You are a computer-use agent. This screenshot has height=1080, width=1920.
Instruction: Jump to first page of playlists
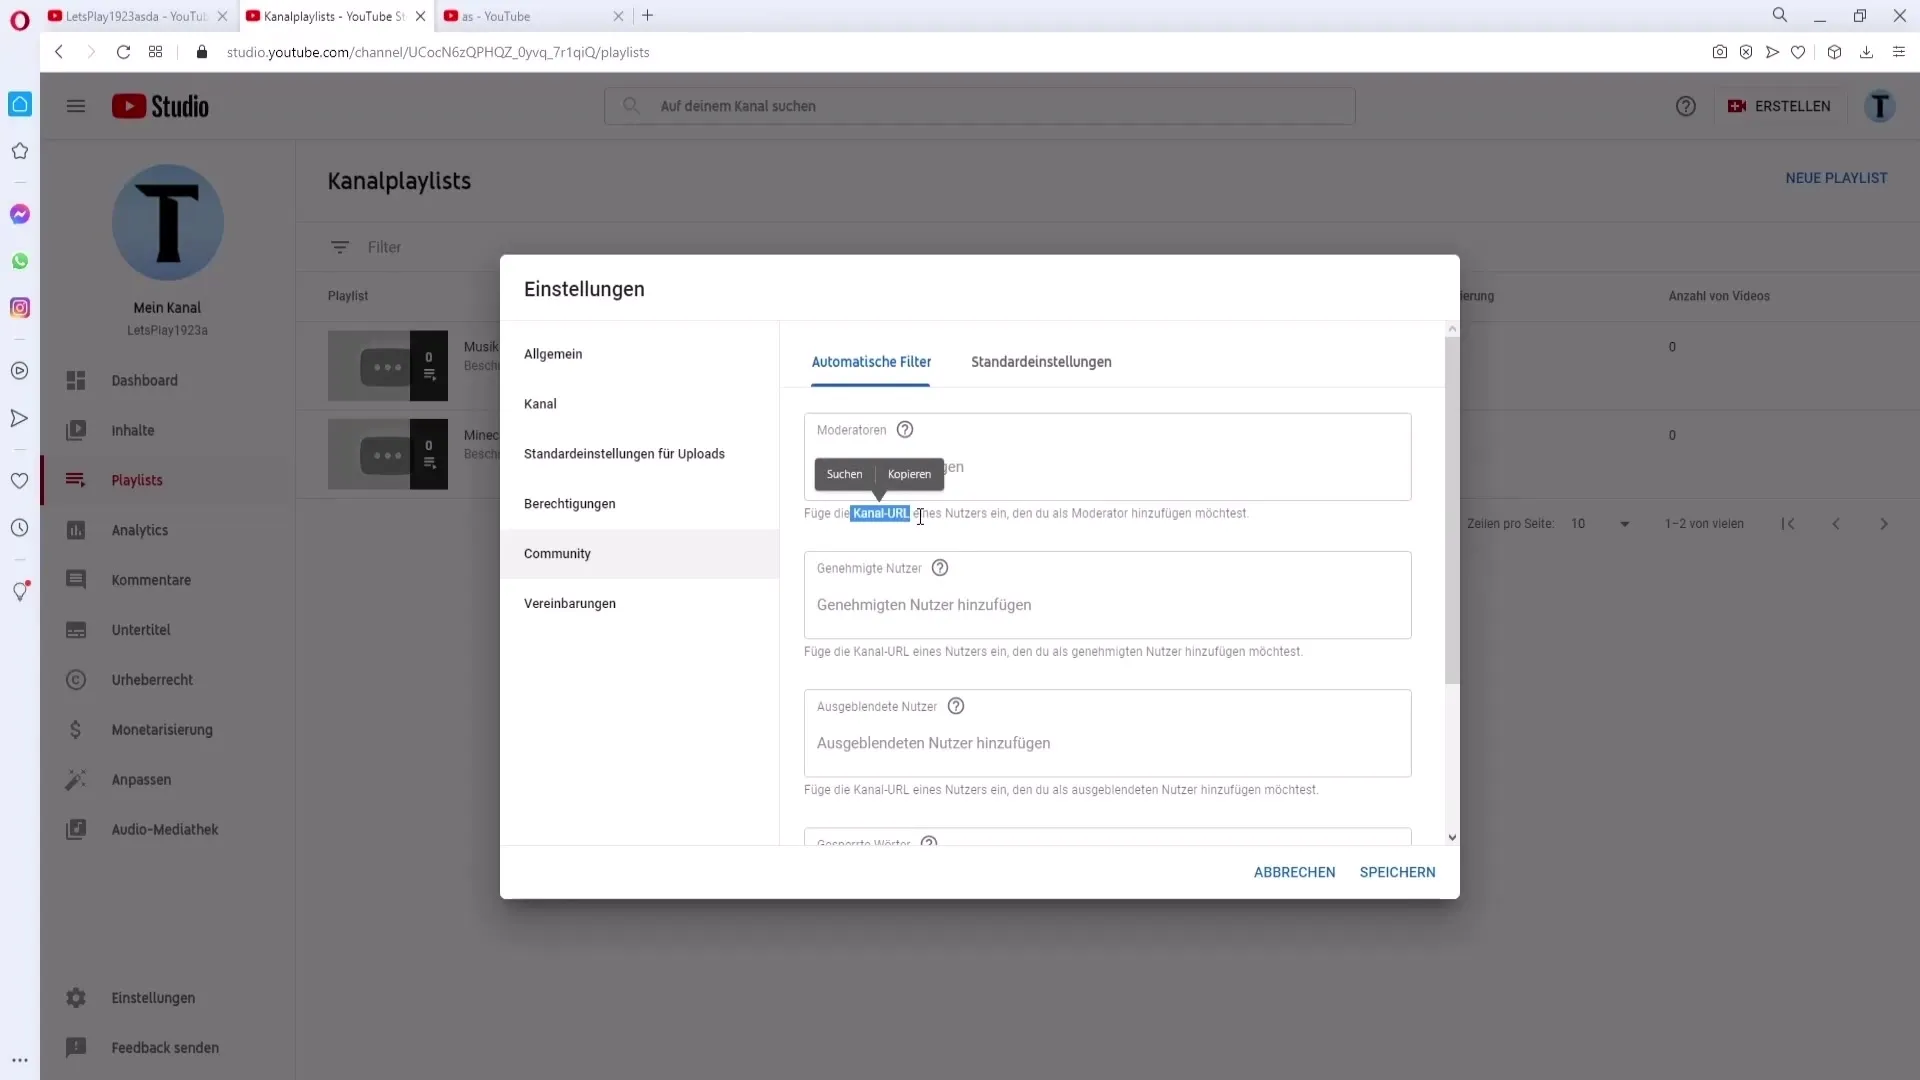tap(1788, 524)
